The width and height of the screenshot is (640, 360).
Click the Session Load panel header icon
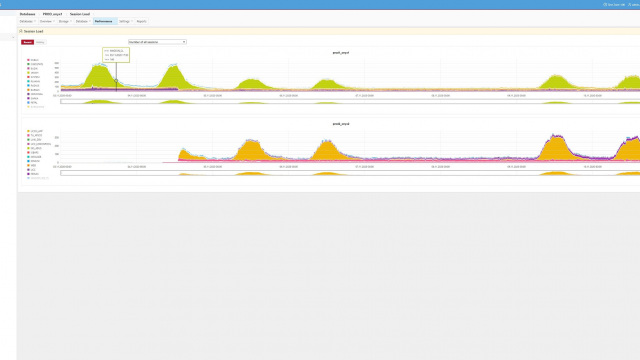(21, 31)
